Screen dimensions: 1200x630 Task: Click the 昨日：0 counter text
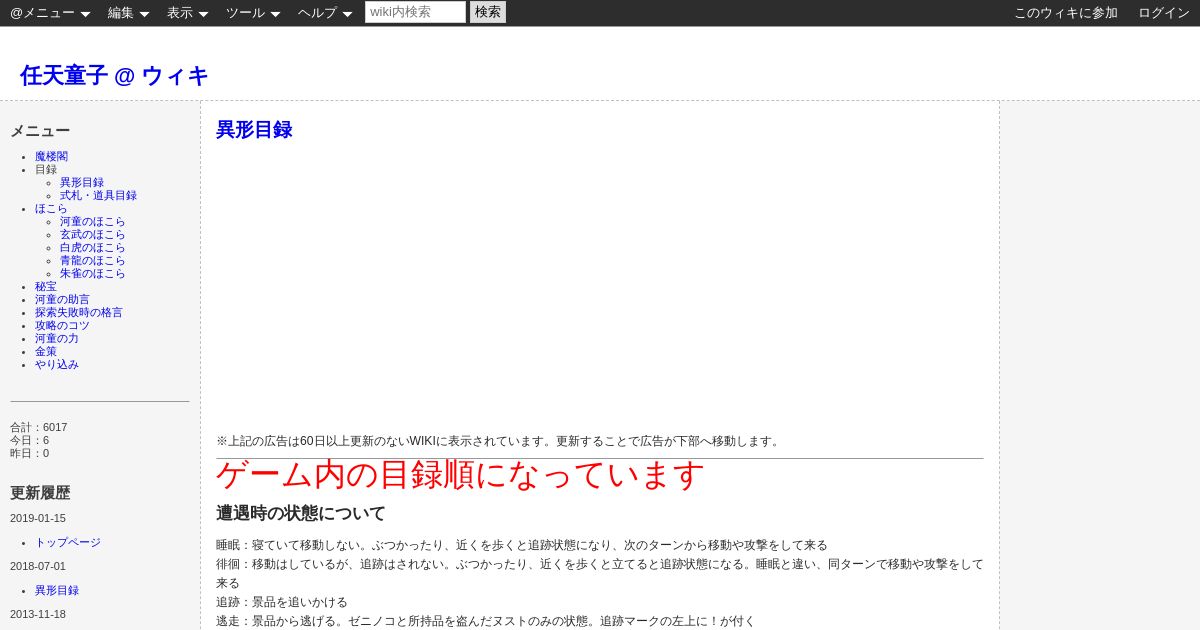tap(30, 453)
